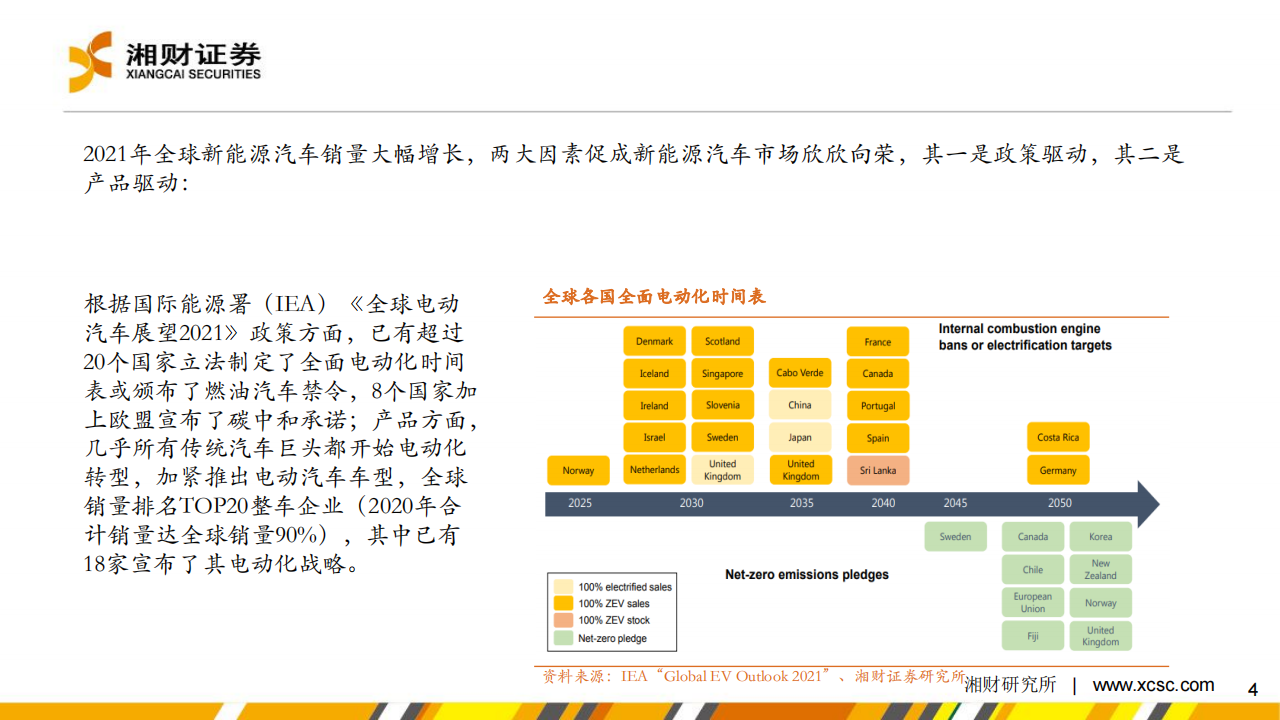This screenshot has height=720, width=1280.
Task: Click the Ireland box
Action: (655, 405)
